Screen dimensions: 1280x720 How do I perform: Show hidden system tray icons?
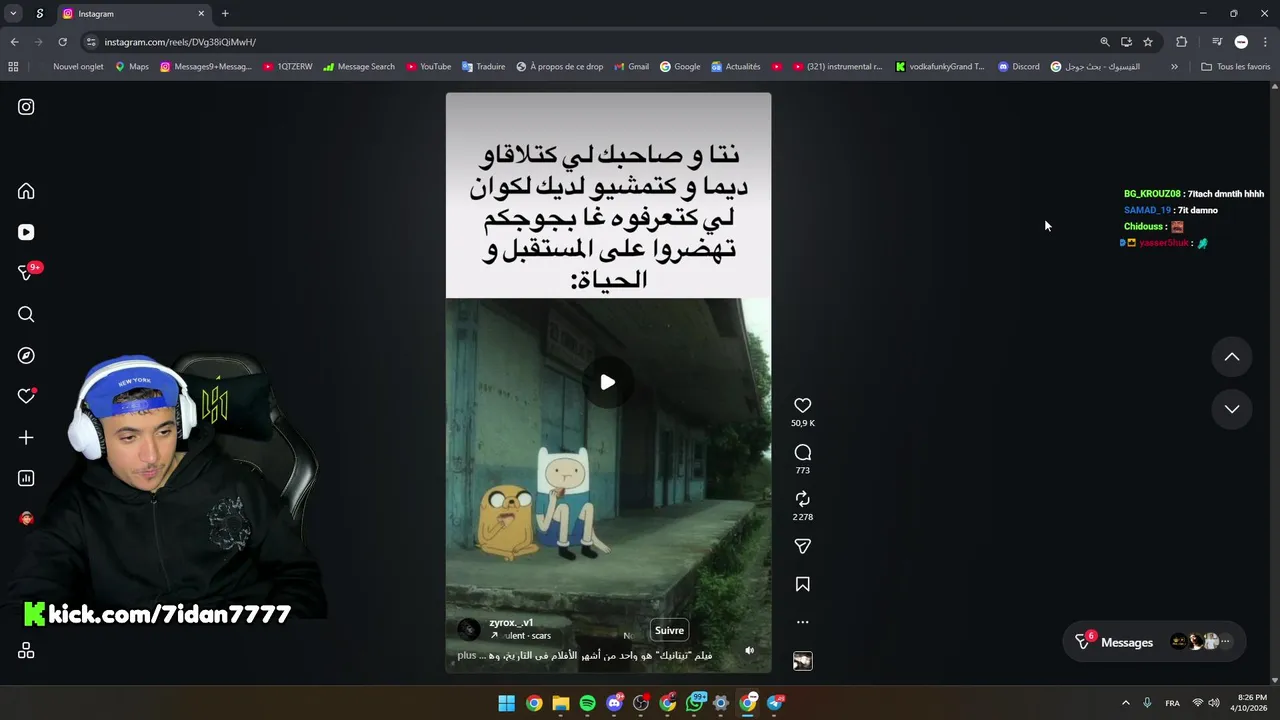coord(1126,703)
